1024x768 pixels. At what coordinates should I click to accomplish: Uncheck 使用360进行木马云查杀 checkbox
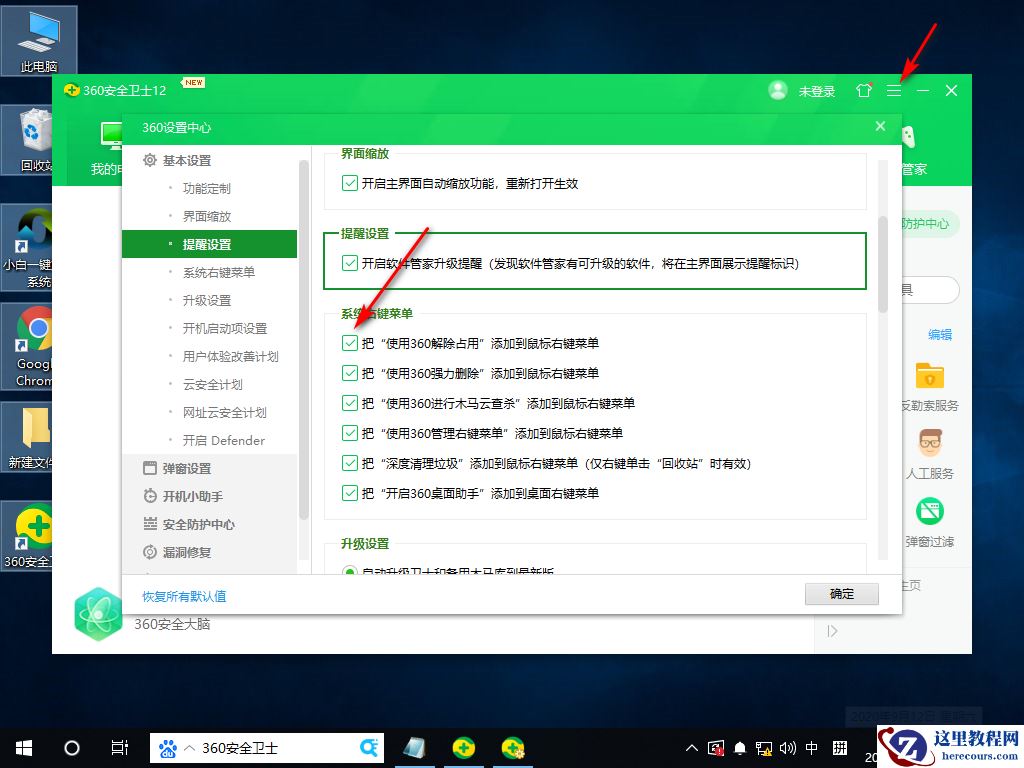tap(349, 403)
